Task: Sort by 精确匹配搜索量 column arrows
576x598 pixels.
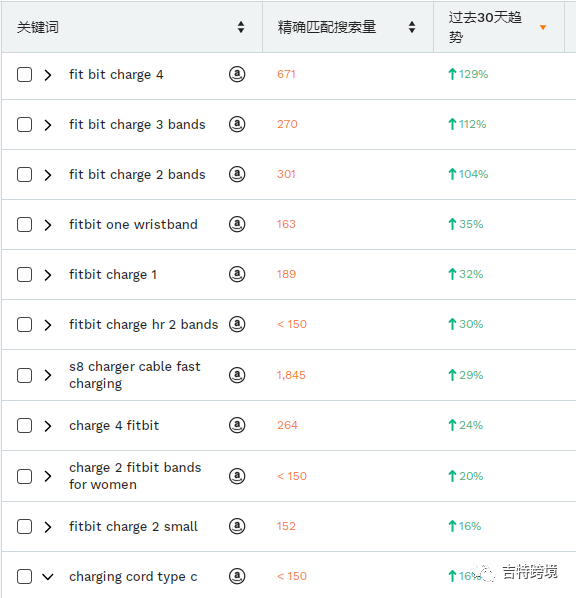Action: pos(412,27)
